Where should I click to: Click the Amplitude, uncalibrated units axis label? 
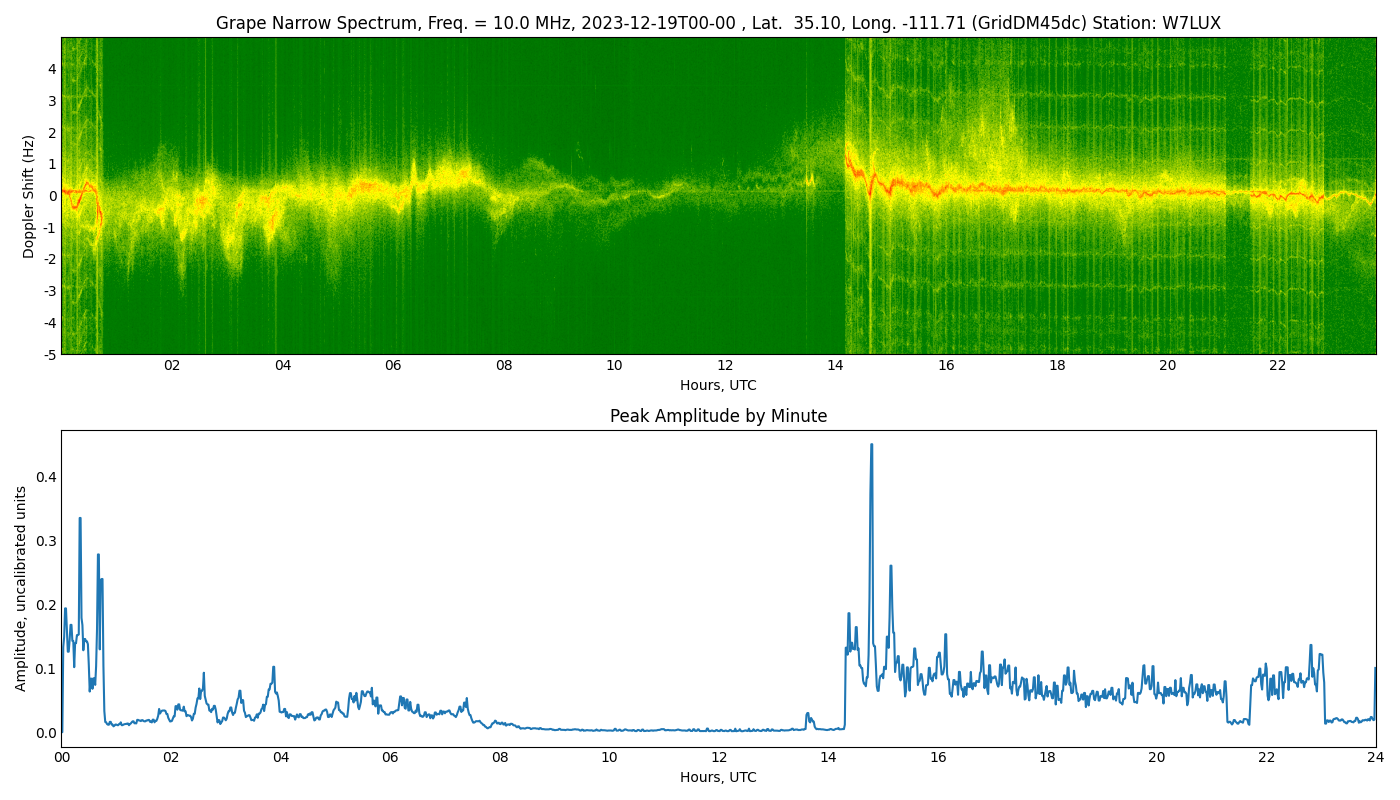[x=21, y=588]
